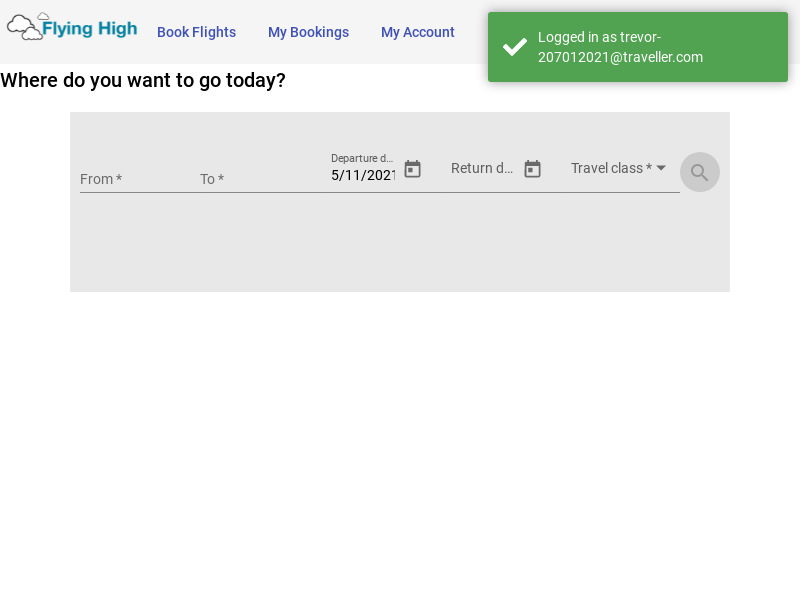The width and height of the screenshot is (800, 600).
Task: Open the My Account page
Action: pos(417,32)
